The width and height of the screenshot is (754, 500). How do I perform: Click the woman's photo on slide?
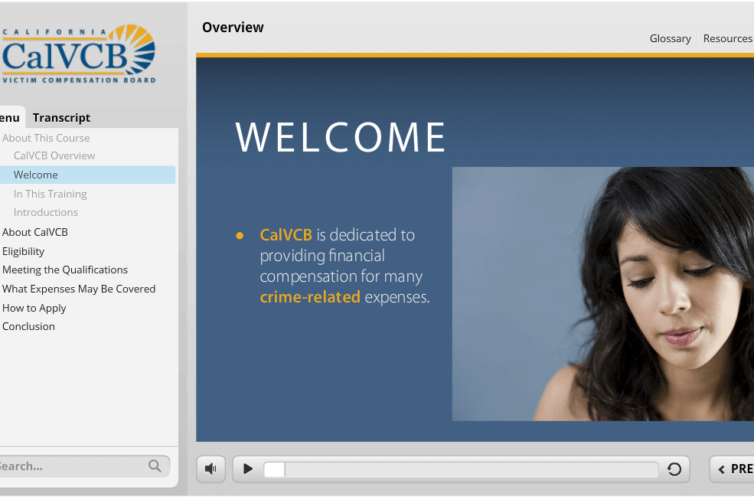[x=603, y=294]
